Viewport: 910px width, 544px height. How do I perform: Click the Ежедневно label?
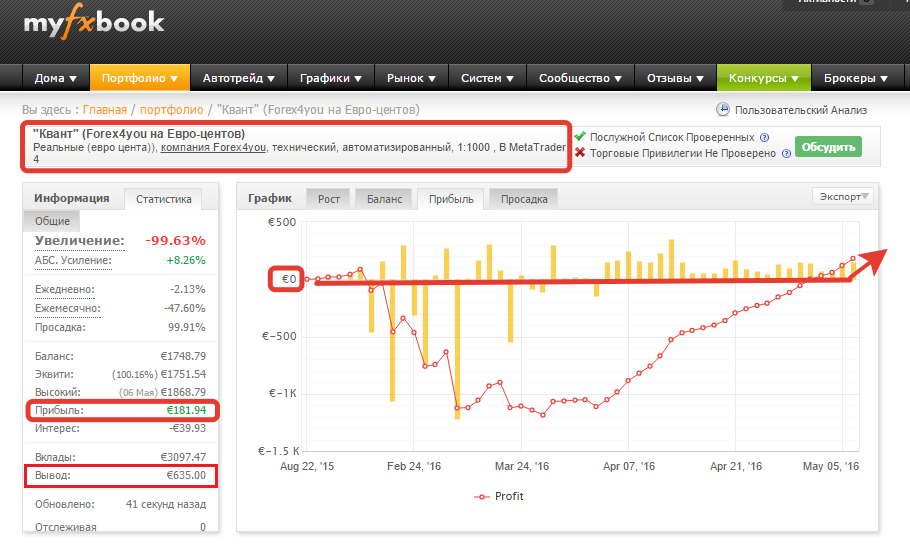pyautogui.click(x=64, y=290)
